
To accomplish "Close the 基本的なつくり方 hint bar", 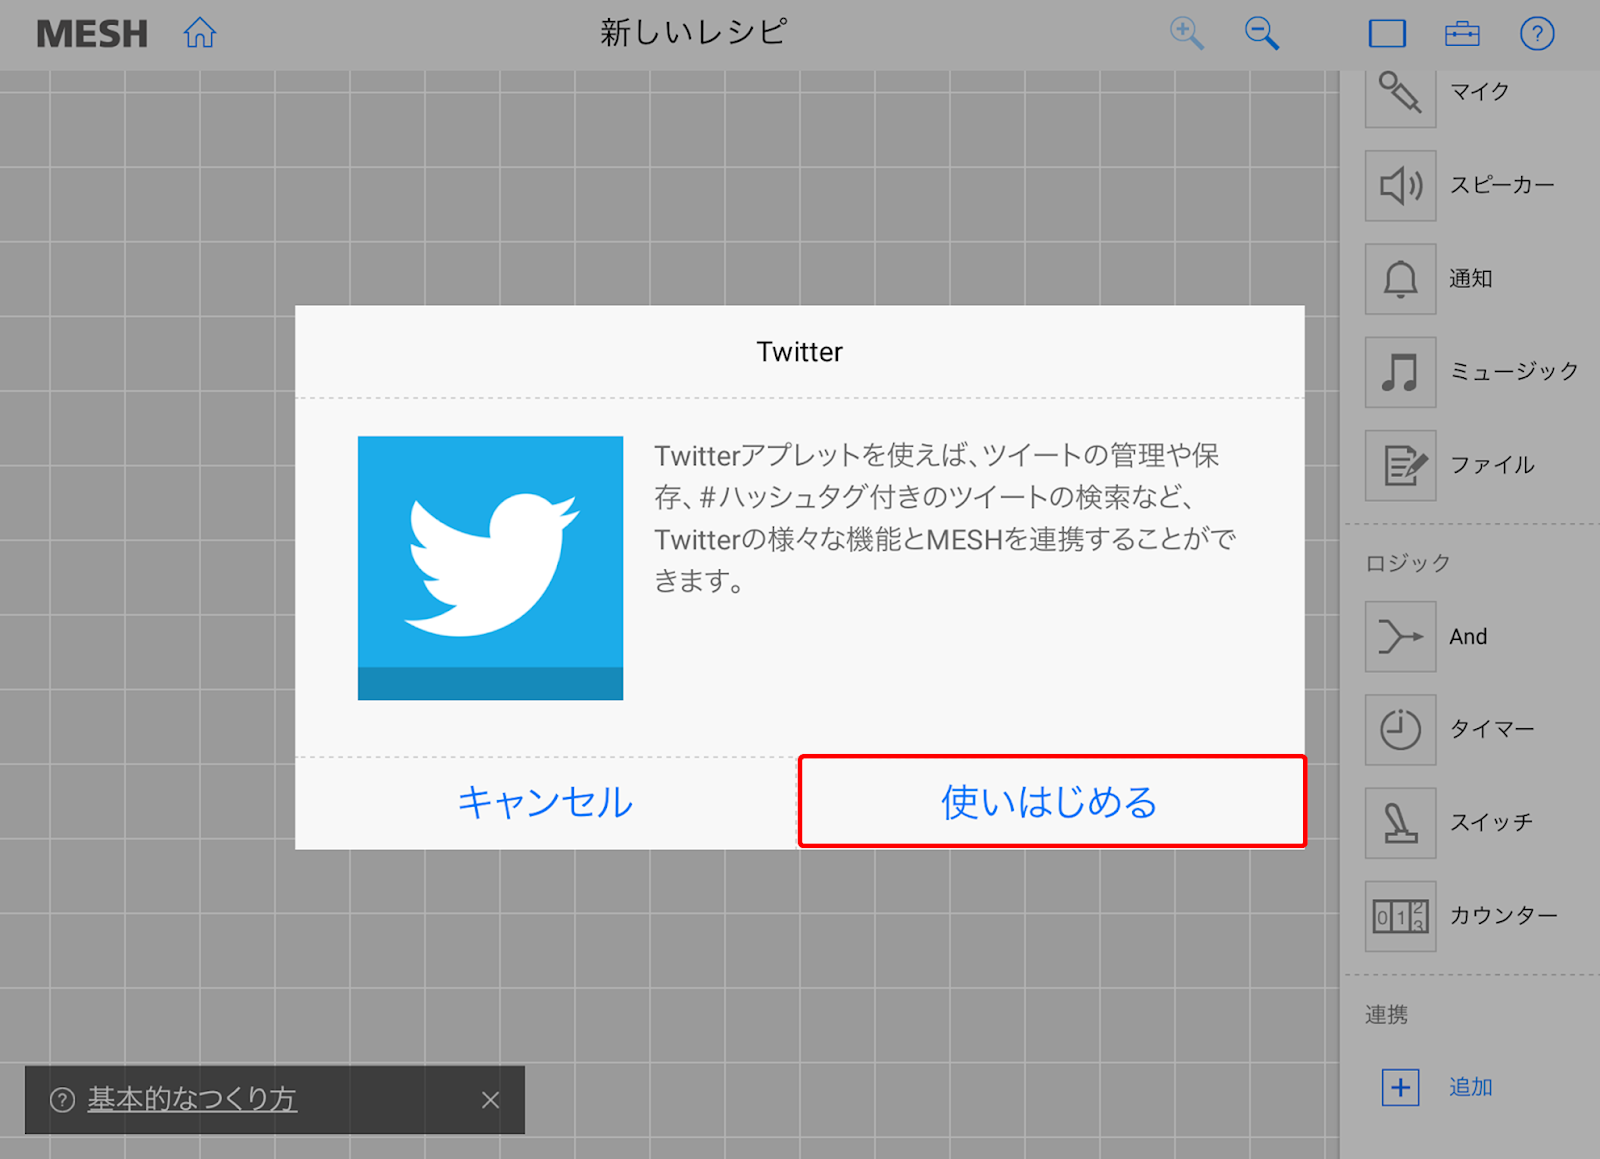I will point(490,1100).
